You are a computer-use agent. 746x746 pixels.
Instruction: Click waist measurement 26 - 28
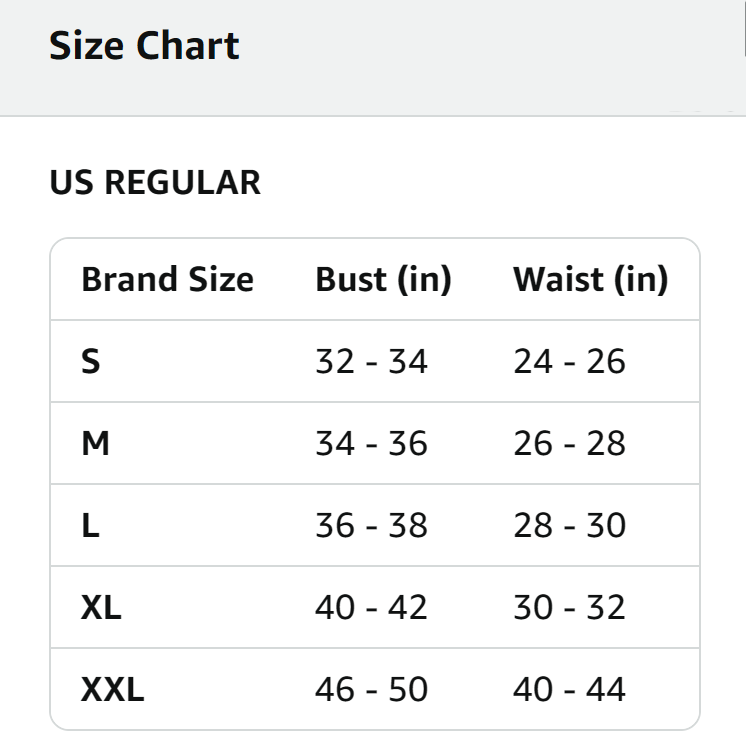(569, 443)
